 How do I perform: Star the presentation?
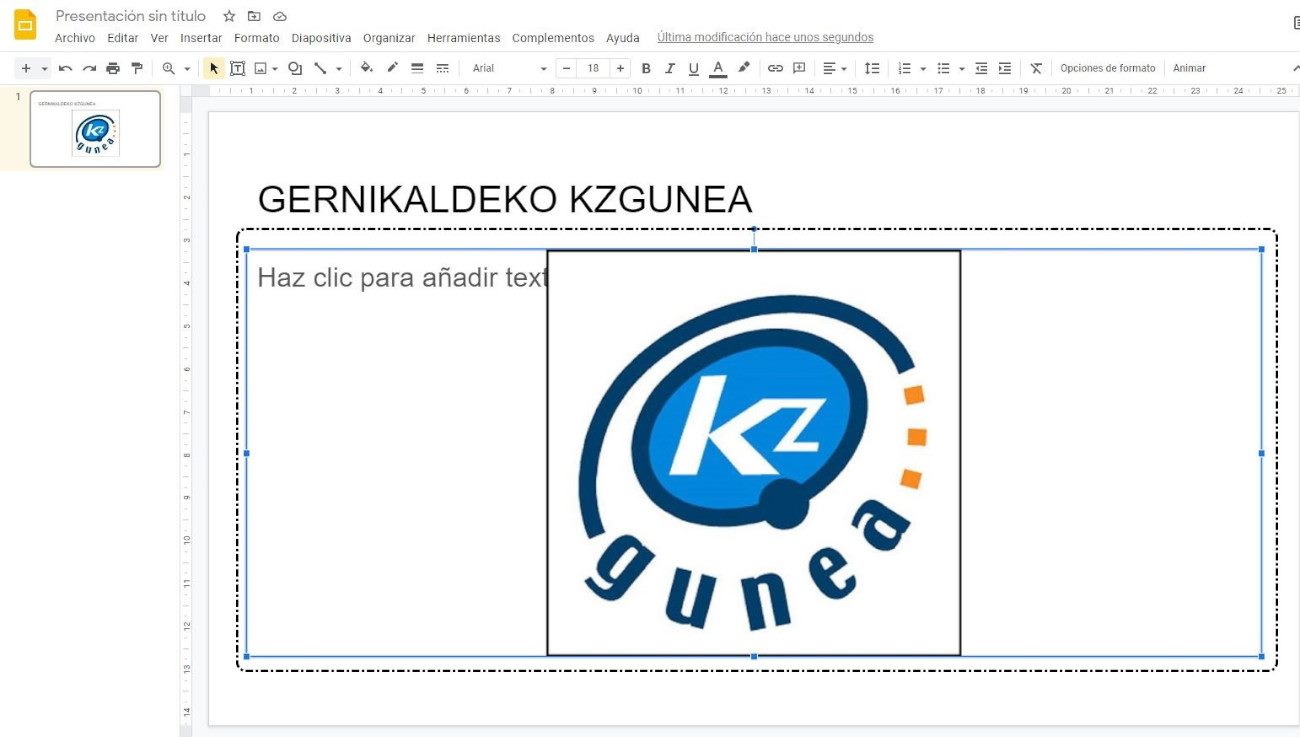coord(229,16)
